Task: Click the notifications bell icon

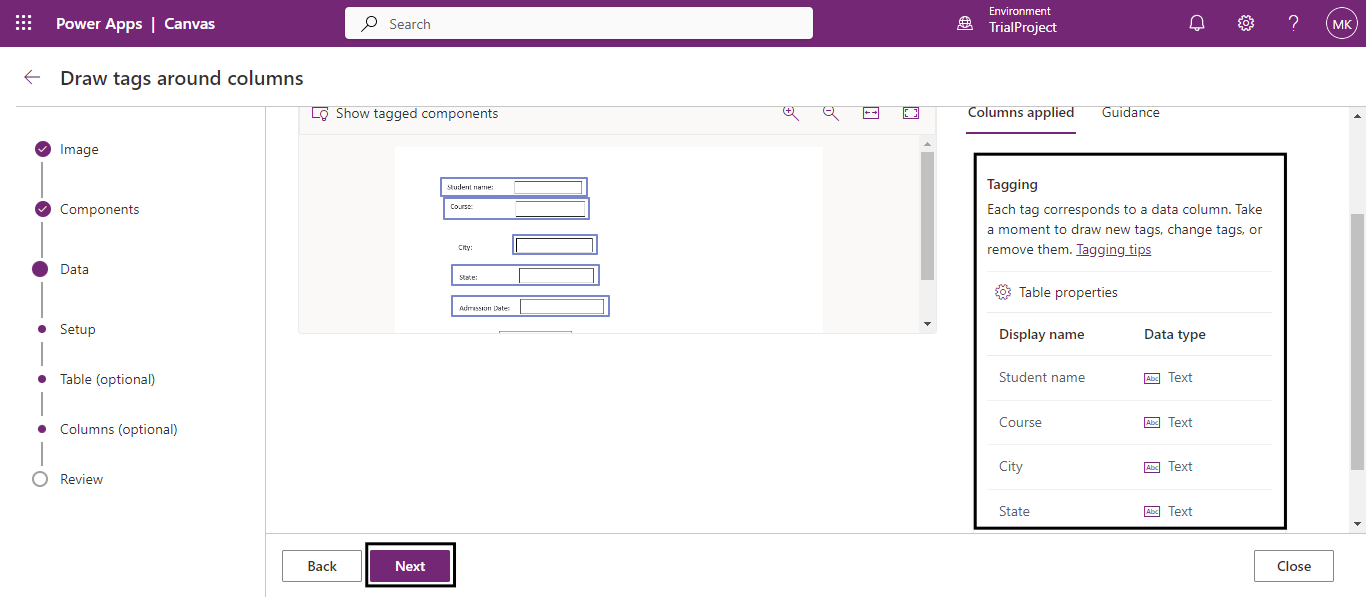Action: 1197,23
